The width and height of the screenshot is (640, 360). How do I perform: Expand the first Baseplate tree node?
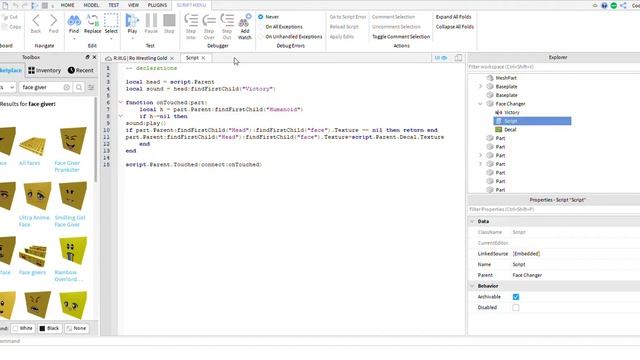[480, 87]
